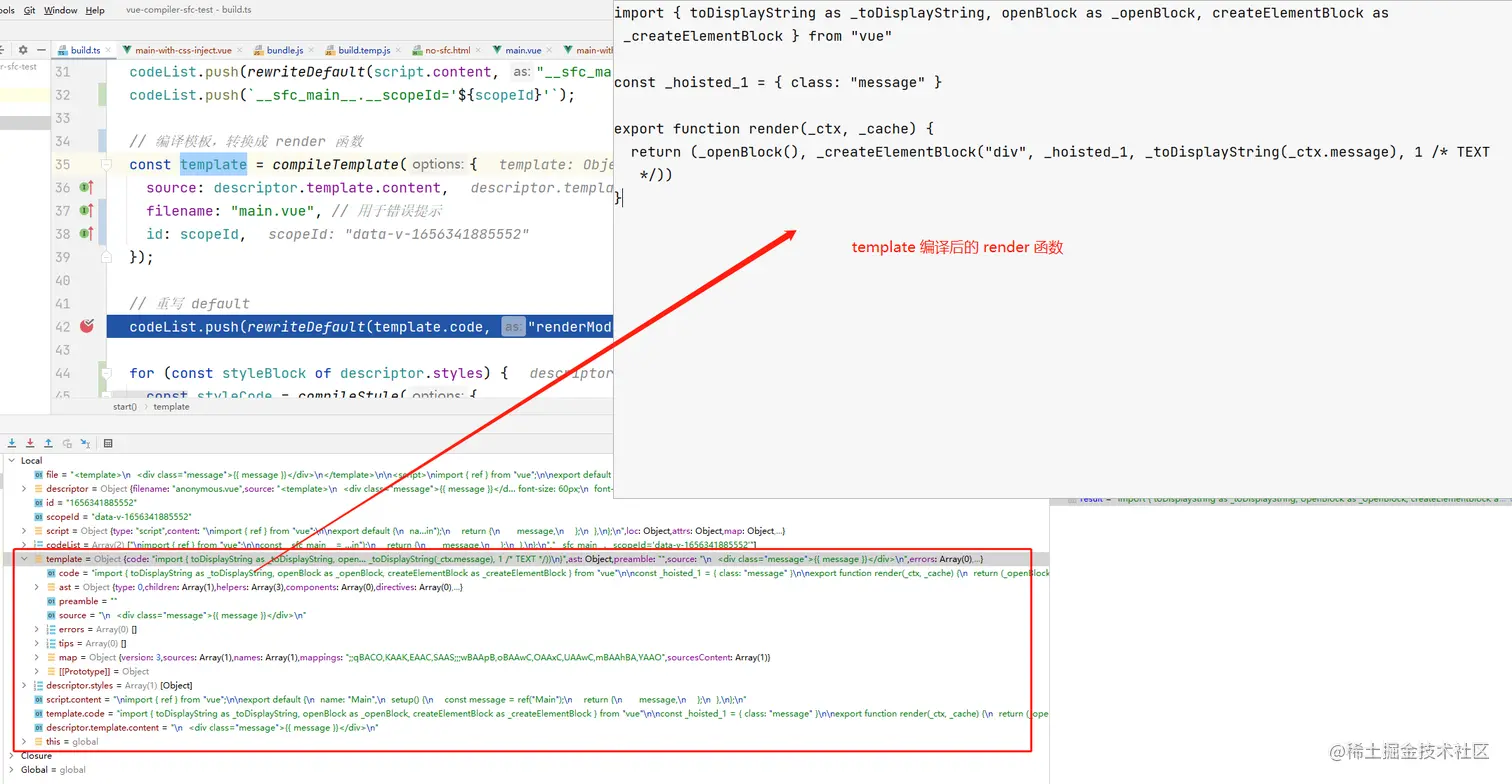Open the Window menu

point(61,10)
